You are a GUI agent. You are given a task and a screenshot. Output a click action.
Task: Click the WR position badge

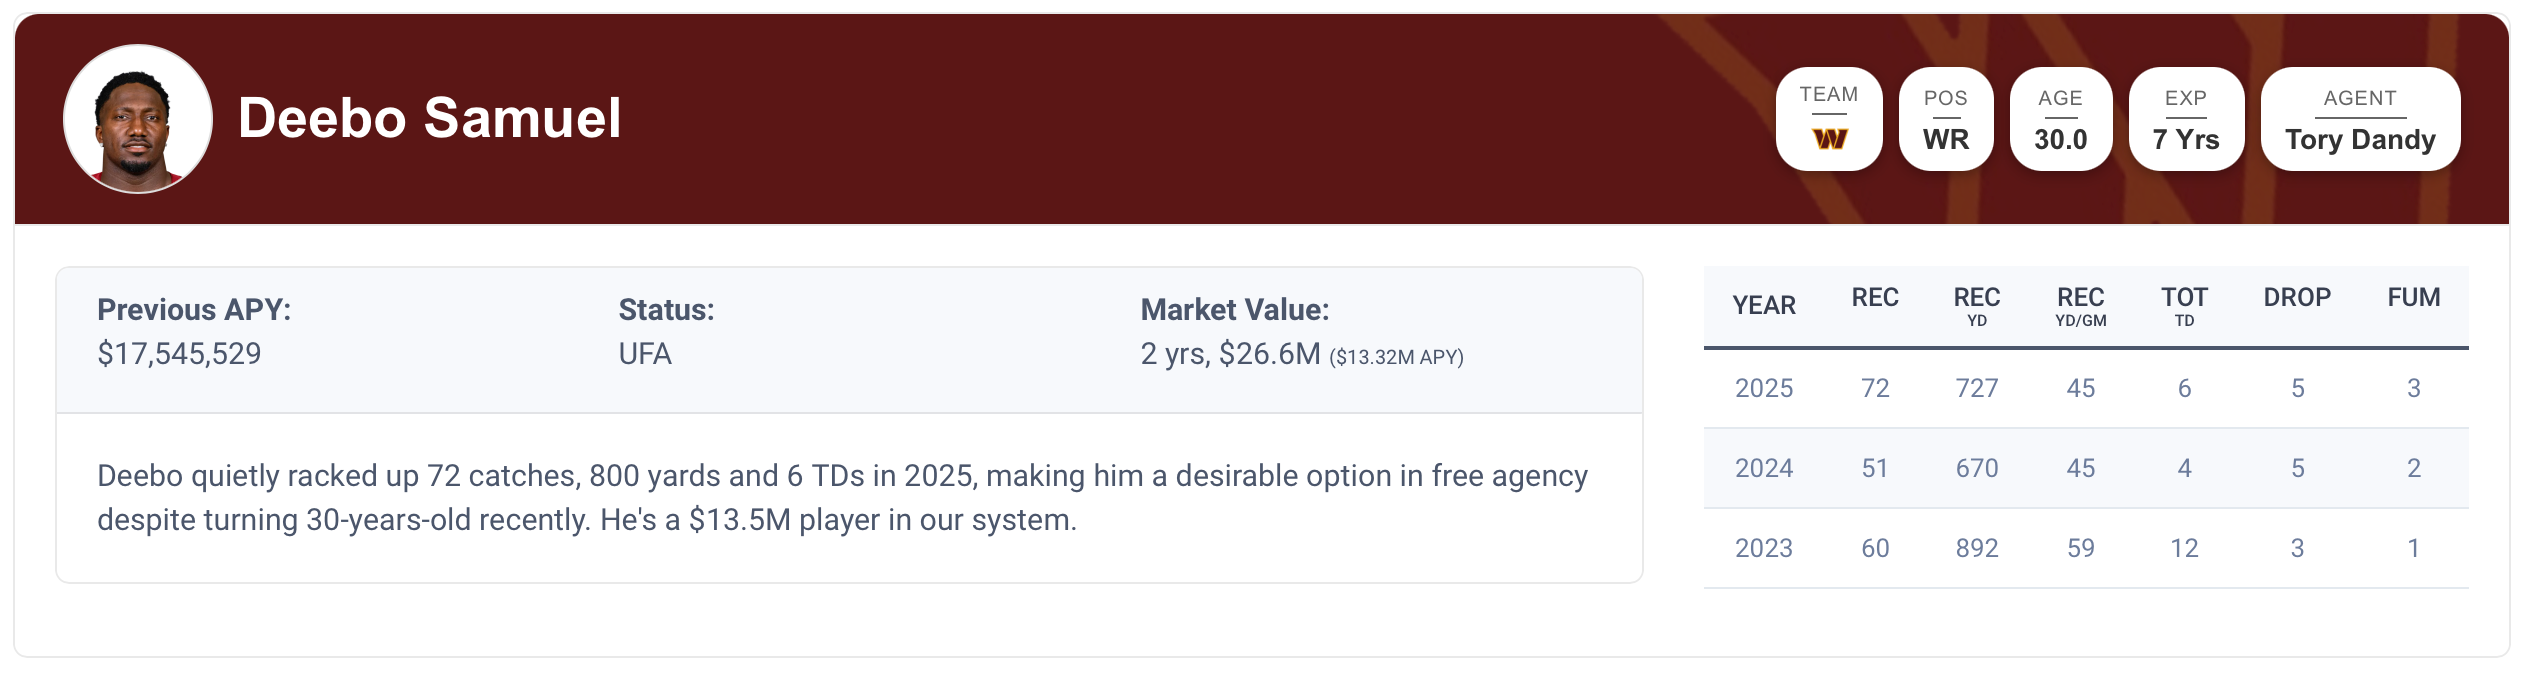[1945, 120]
